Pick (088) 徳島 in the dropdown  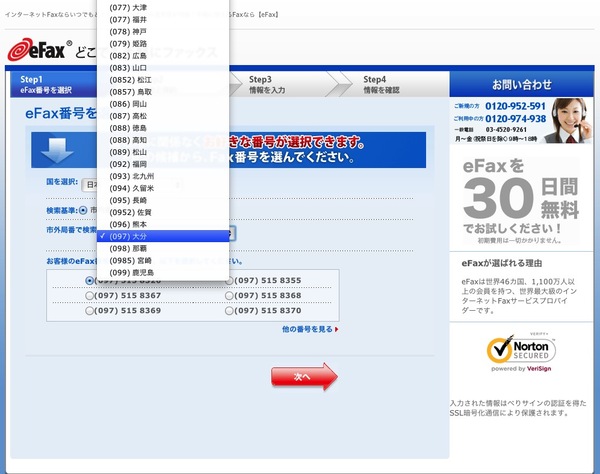pyautogui.click(x=163, y=128)
